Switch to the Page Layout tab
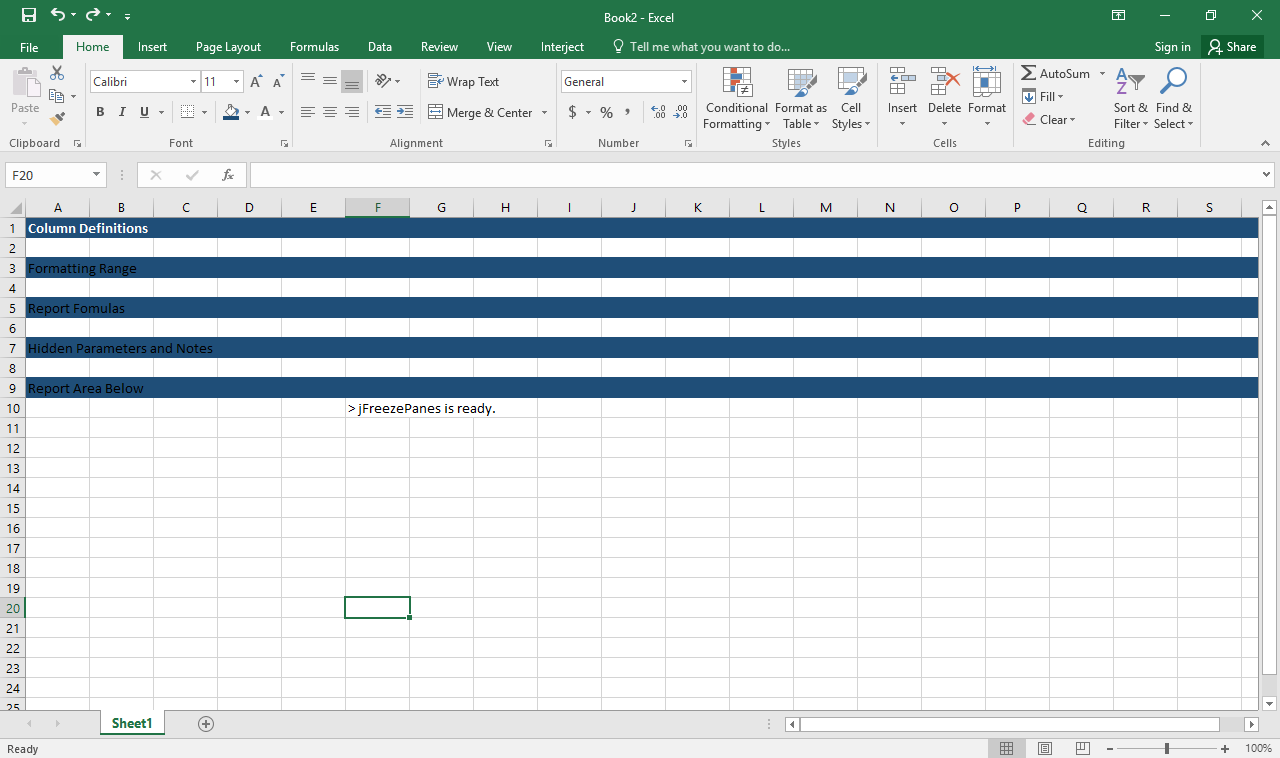1280x758 pixels. [x=228, y=47]
